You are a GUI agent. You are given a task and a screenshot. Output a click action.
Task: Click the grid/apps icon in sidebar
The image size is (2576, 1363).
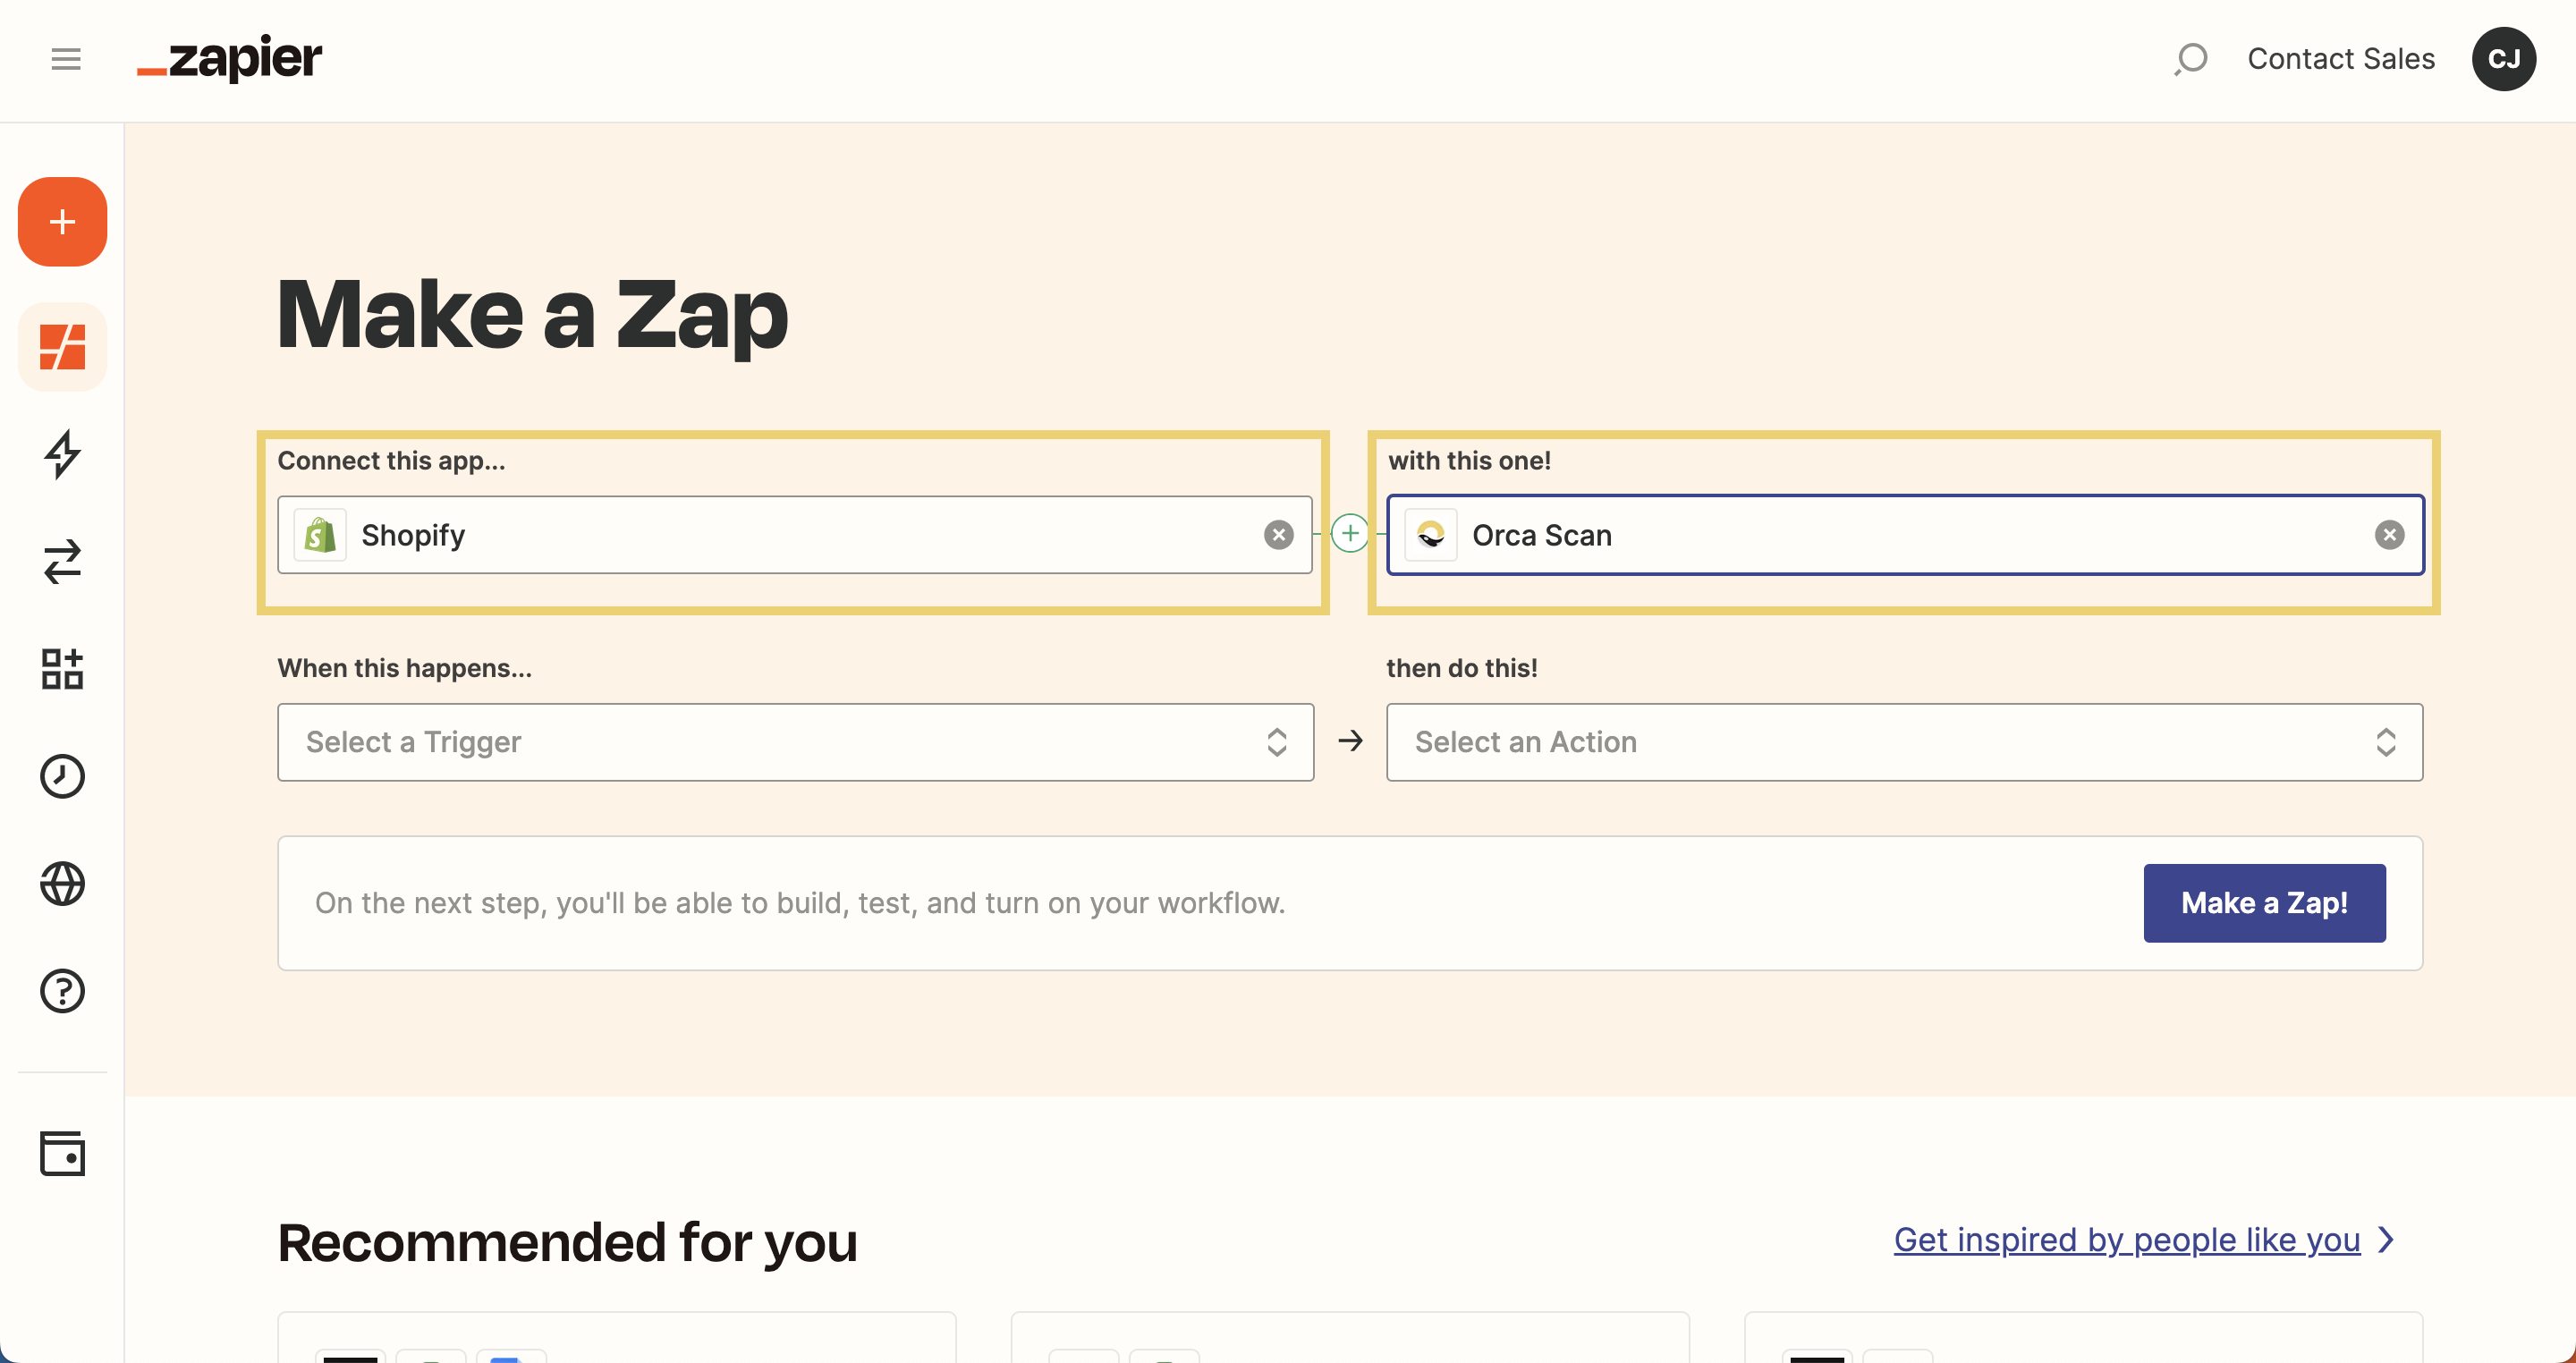63,668
